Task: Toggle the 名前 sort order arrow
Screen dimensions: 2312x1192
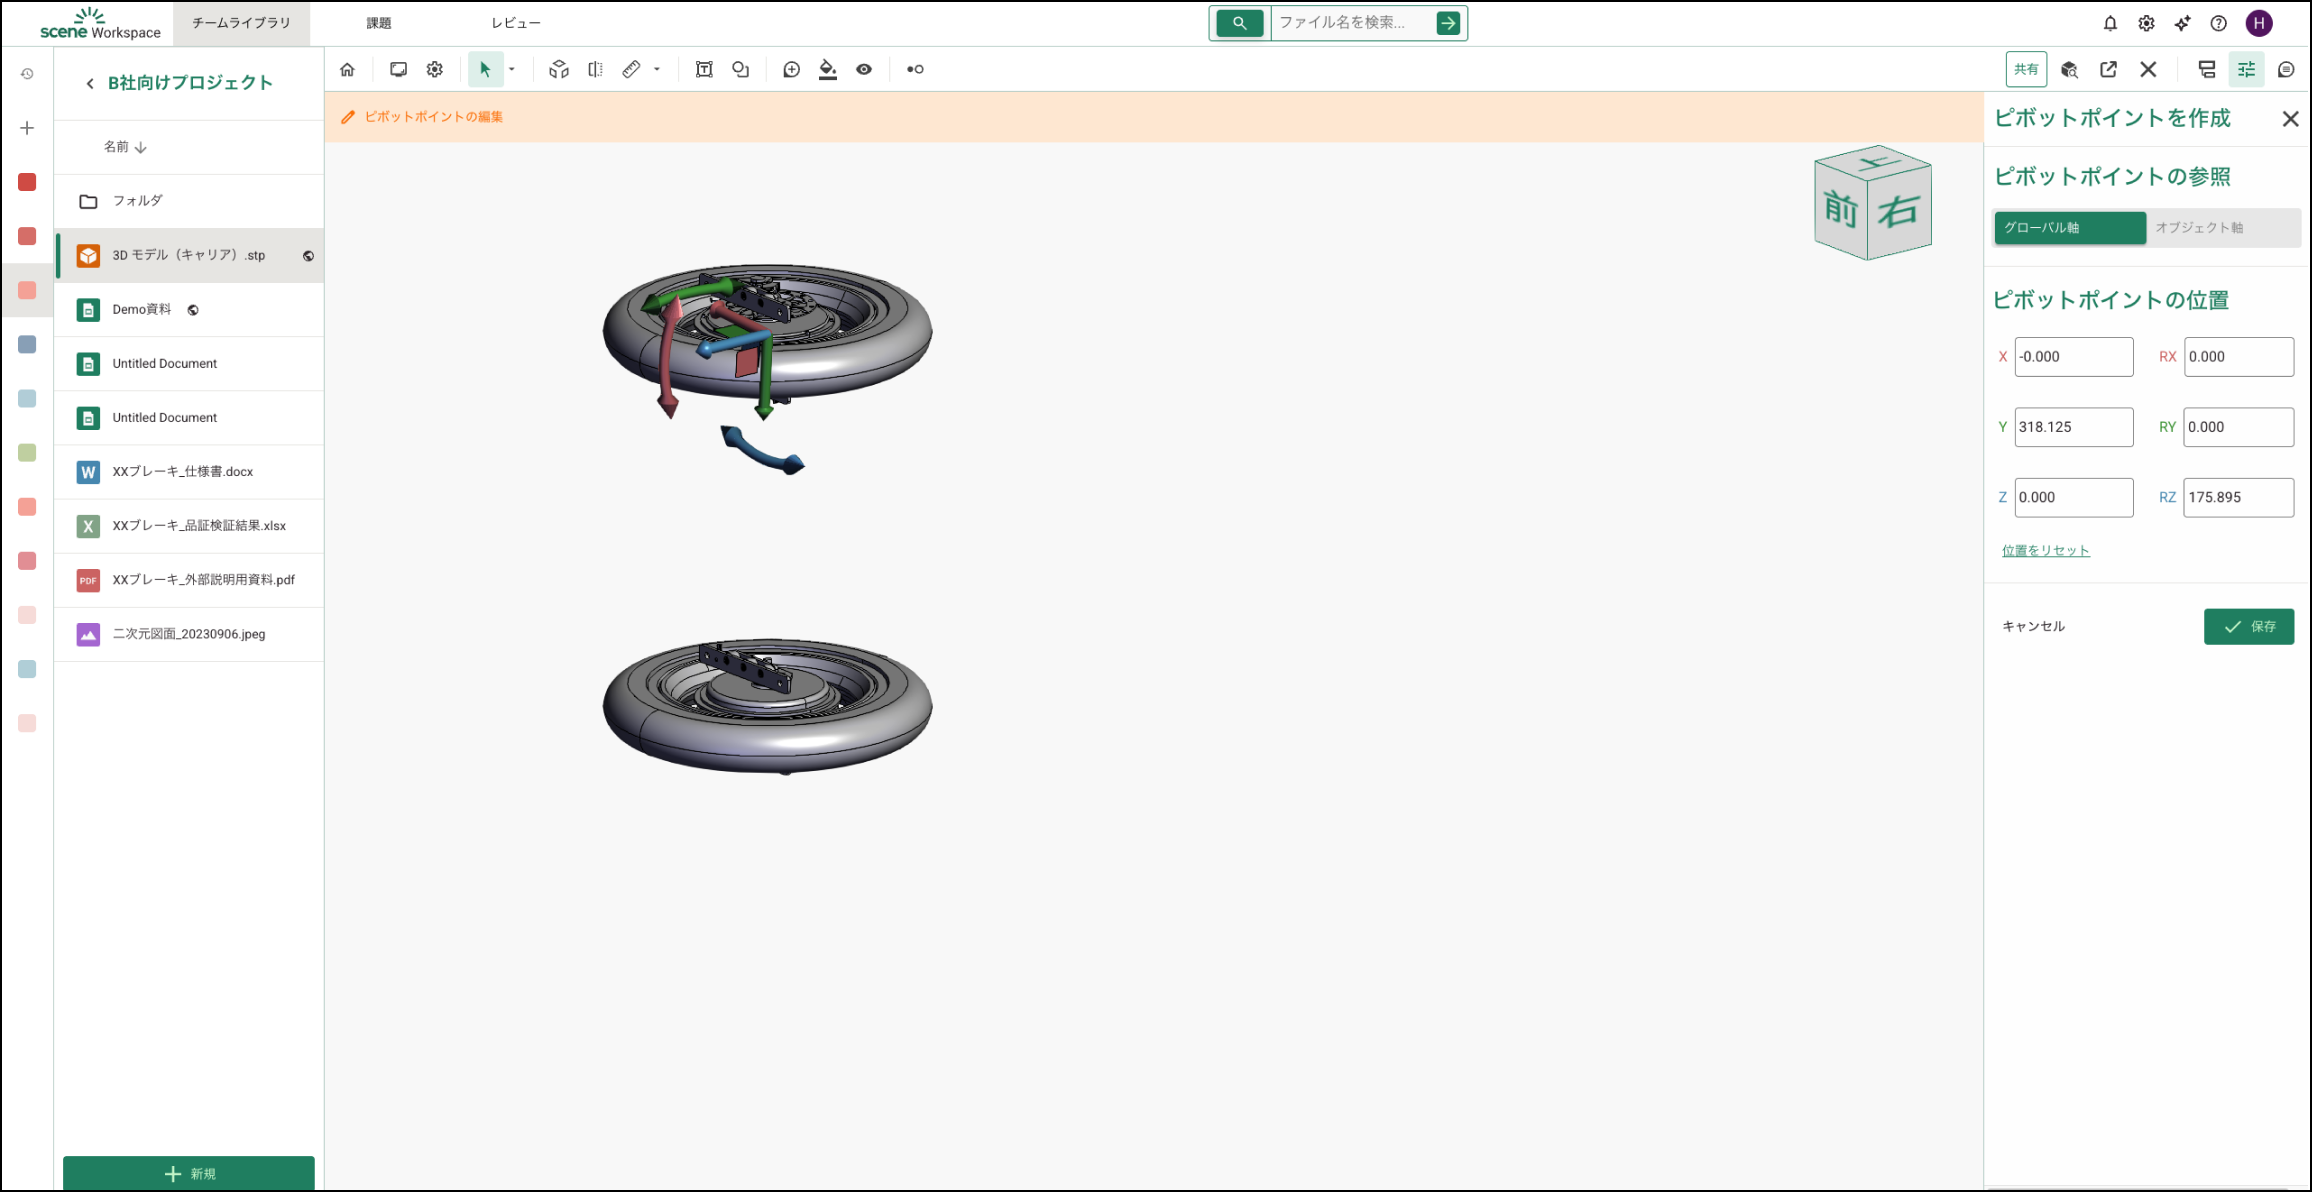Action: click(x=141, y=147)
